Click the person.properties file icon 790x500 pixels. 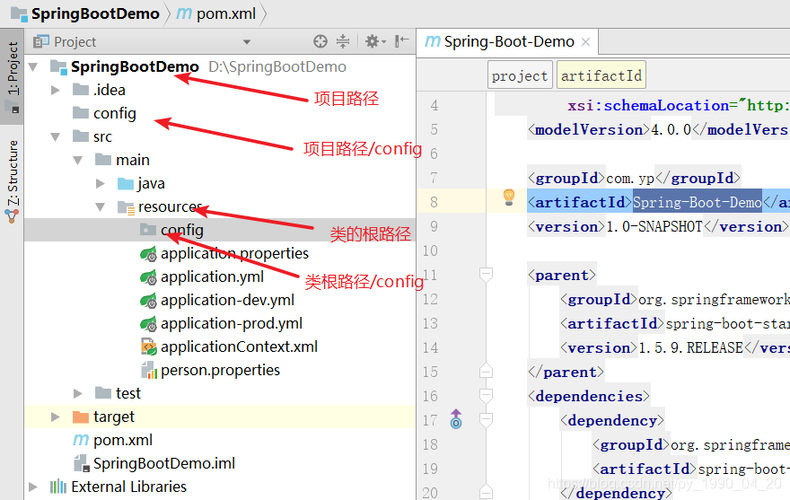click(149, 370)
